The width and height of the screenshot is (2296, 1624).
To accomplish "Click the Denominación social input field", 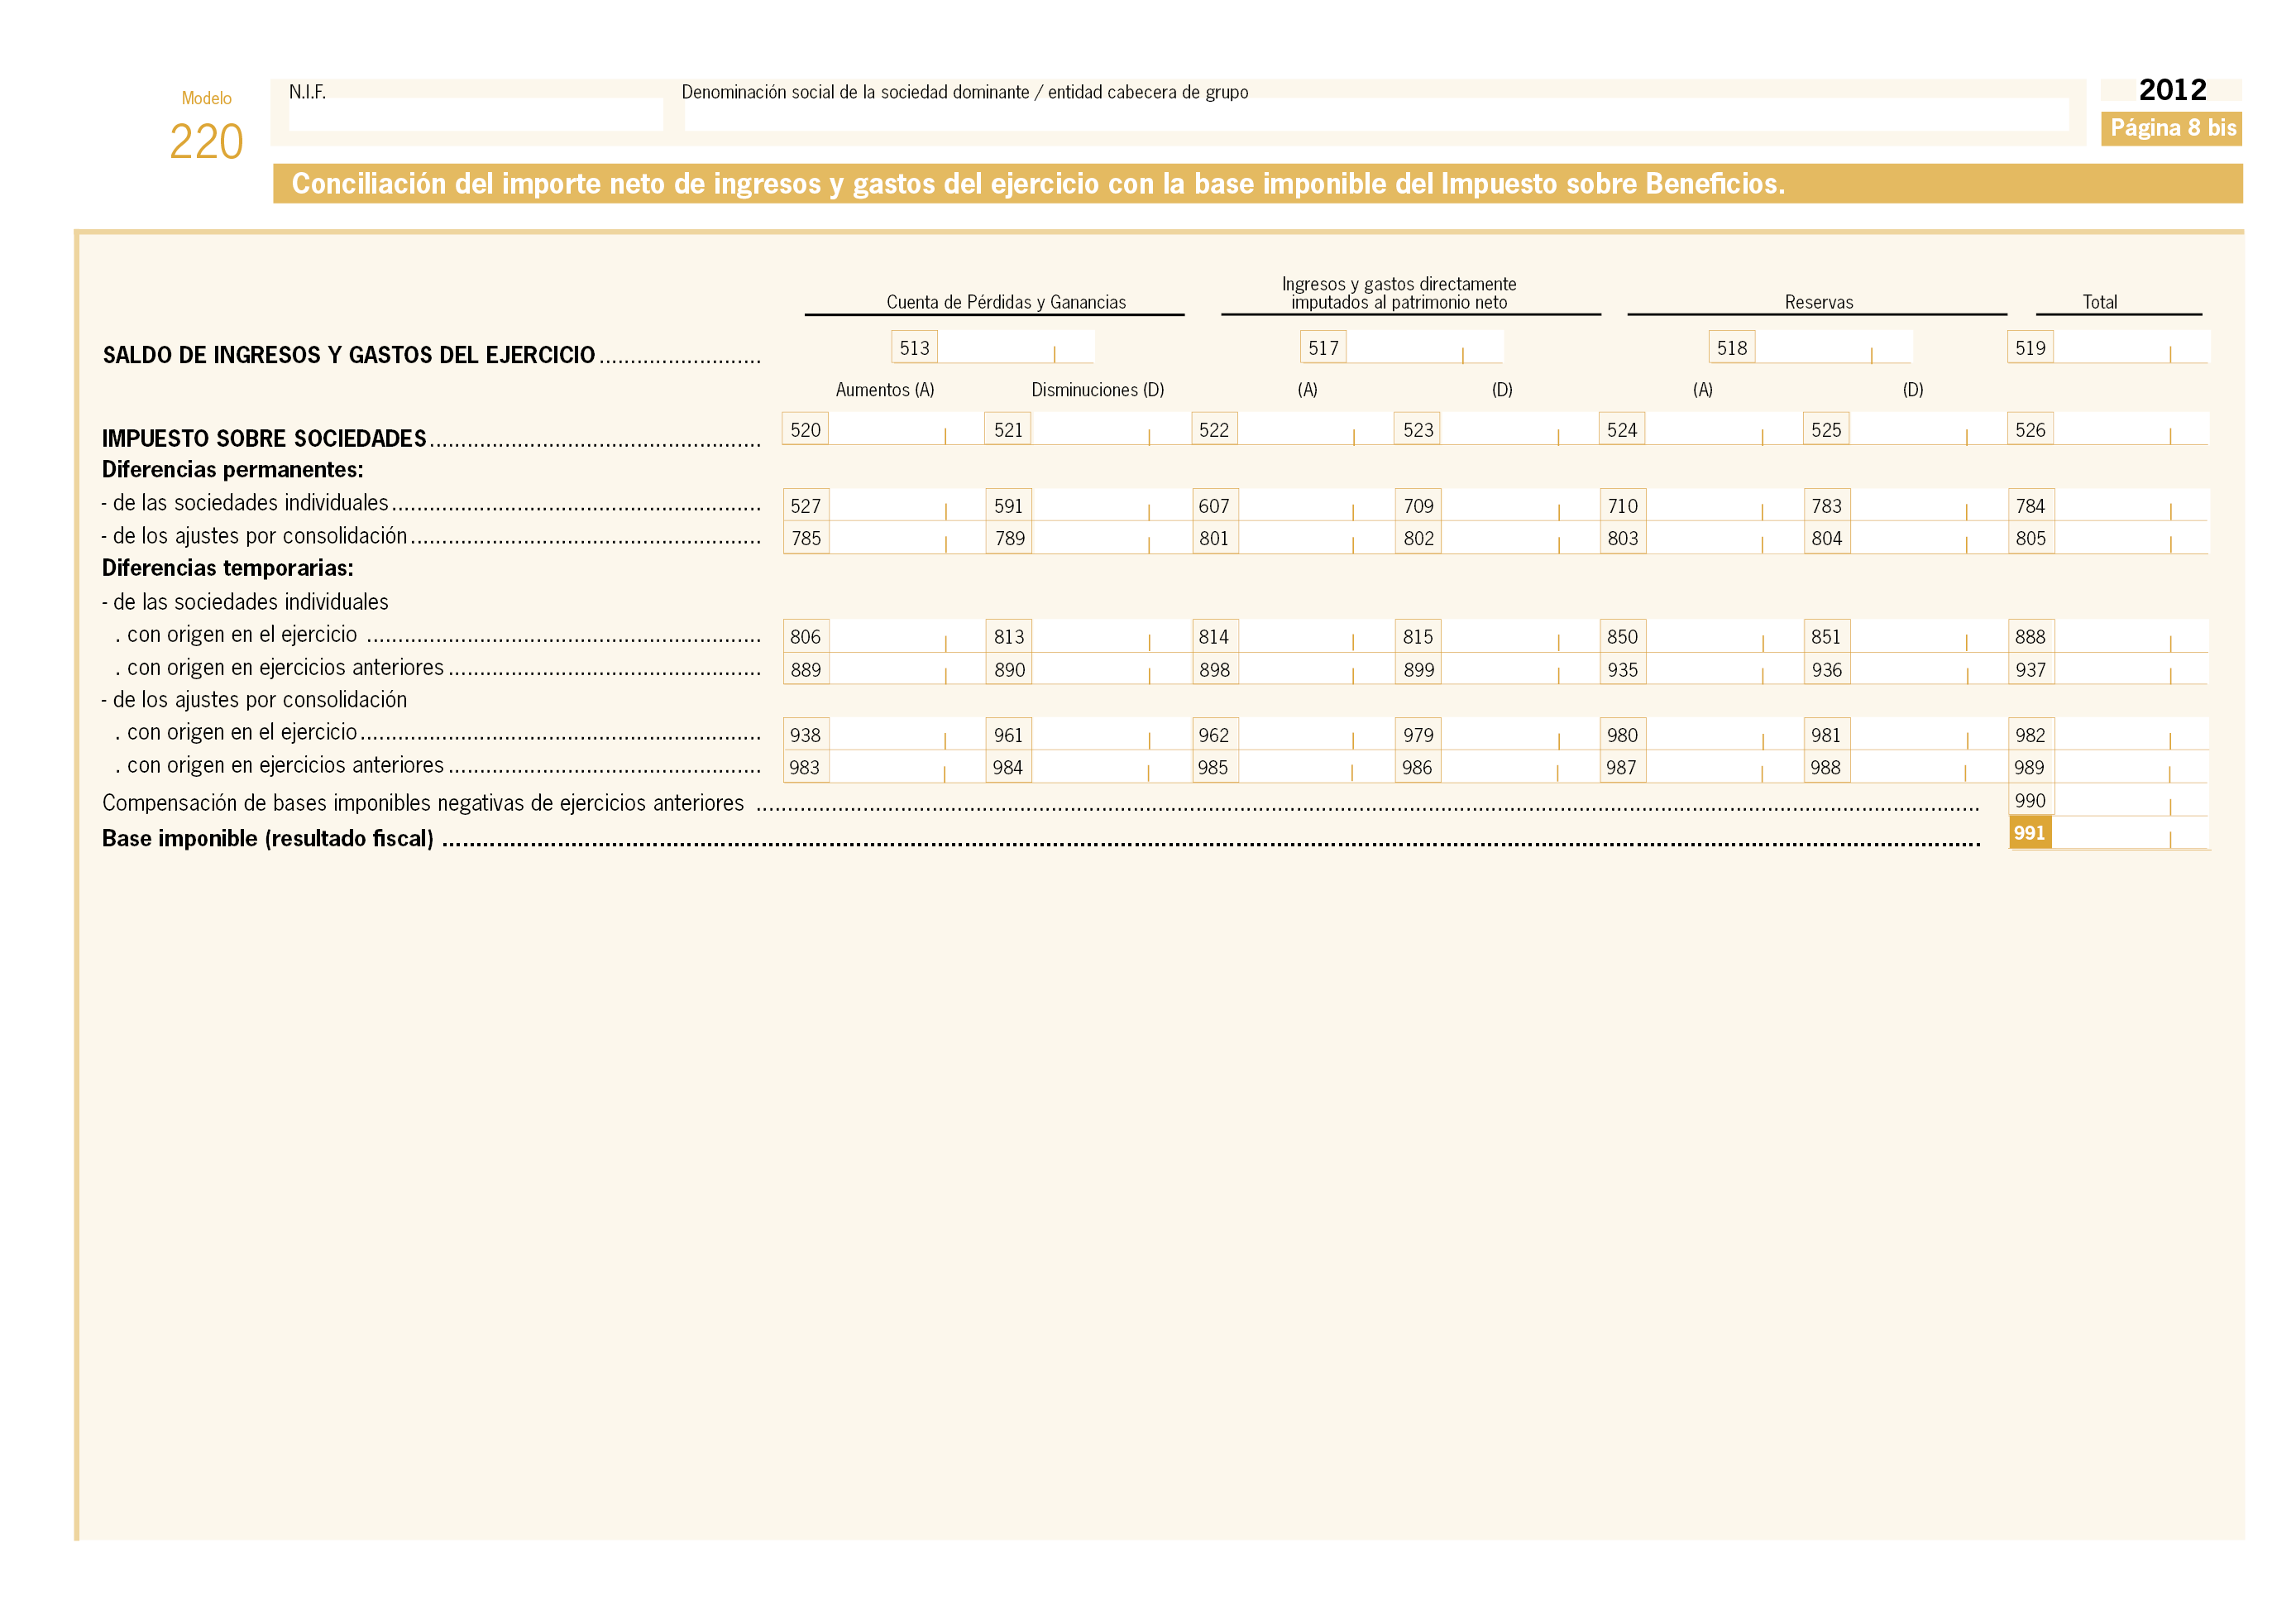I will (x=1376, y=114).
